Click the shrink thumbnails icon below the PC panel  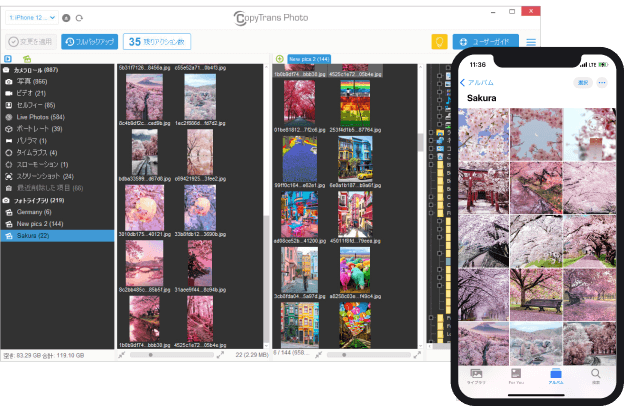(318, 355)
